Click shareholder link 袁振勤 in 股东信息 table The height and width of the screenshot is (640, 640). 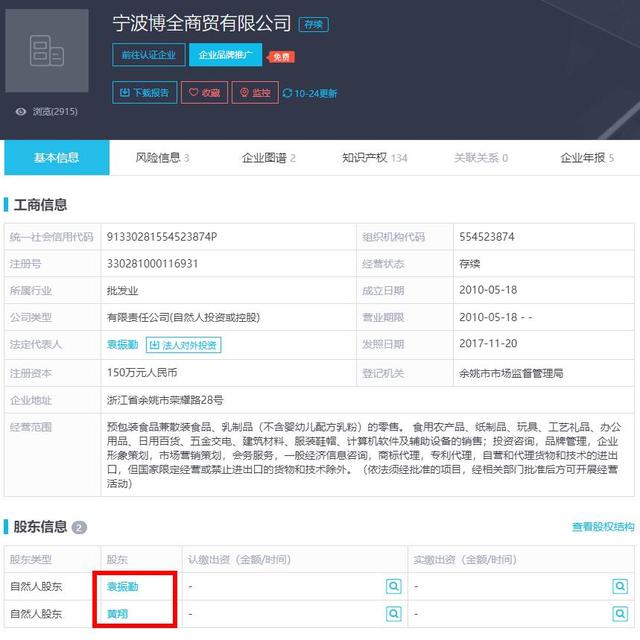click(122, 587)
